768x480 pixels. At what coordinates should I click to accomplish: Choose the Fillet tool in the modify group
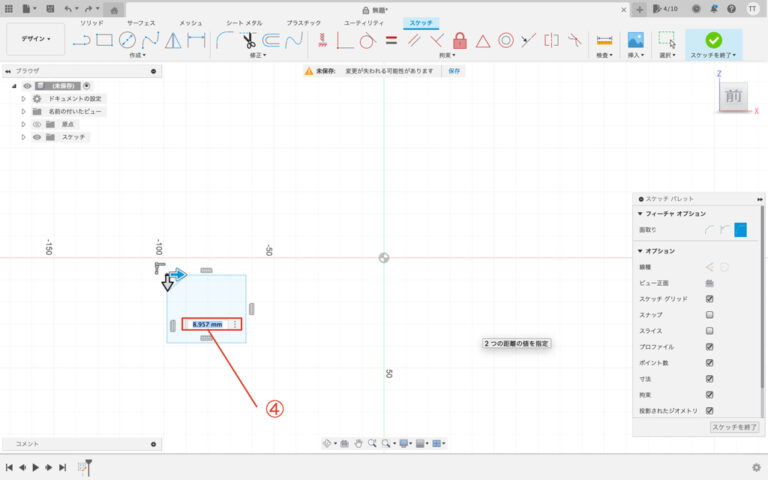(225, 41)
